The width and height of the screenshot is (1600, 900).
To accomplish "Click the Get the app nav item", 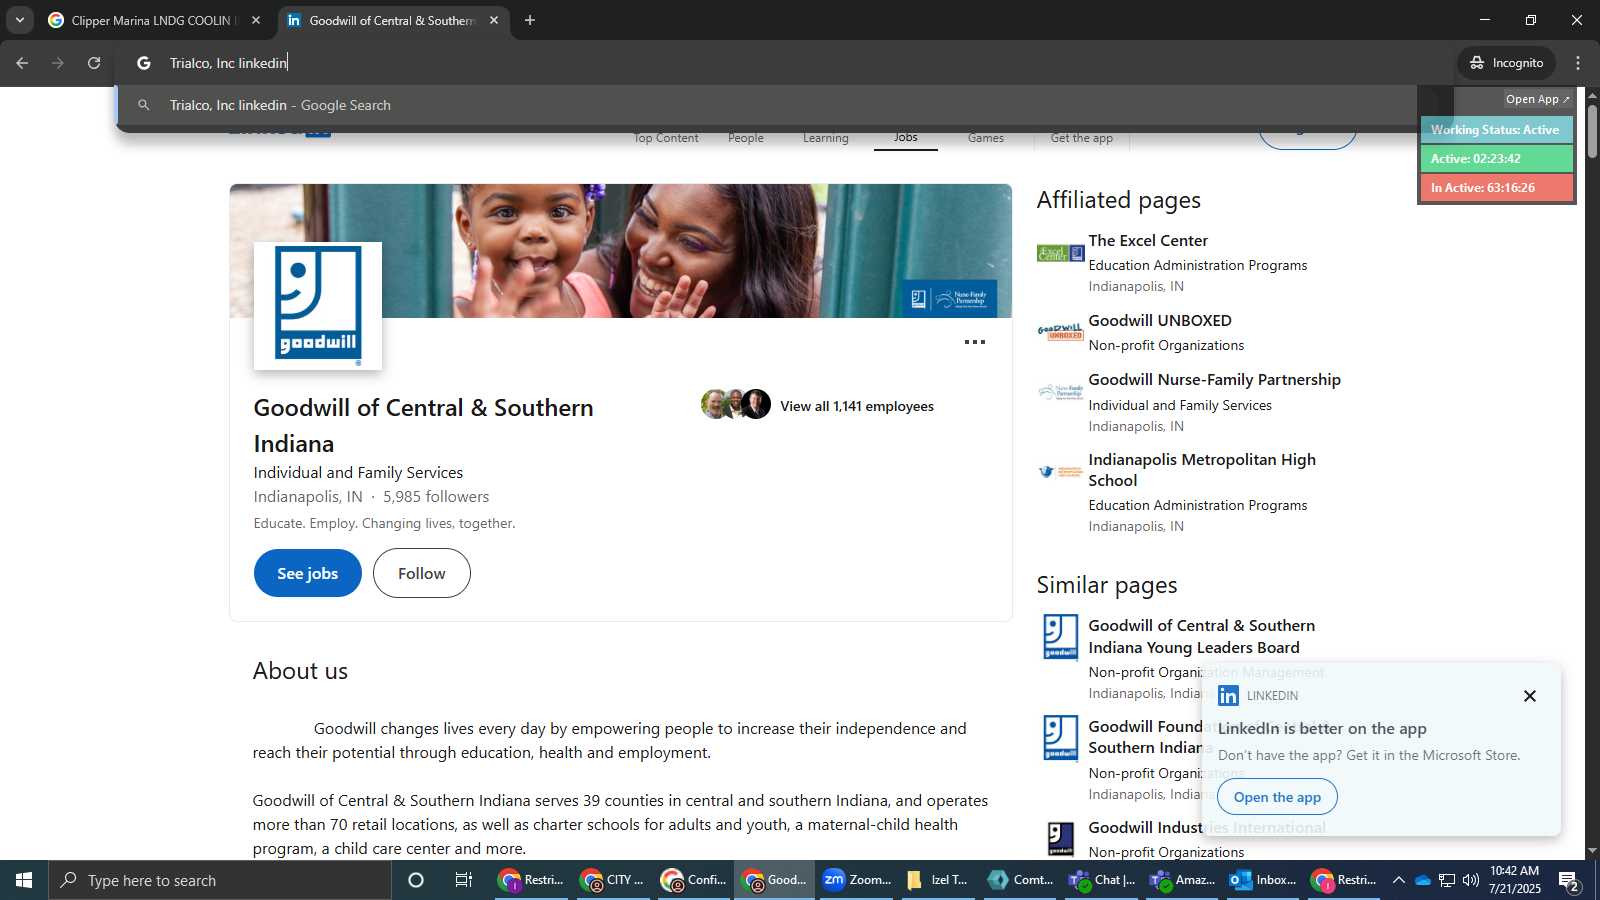I will click(1081, 138).
